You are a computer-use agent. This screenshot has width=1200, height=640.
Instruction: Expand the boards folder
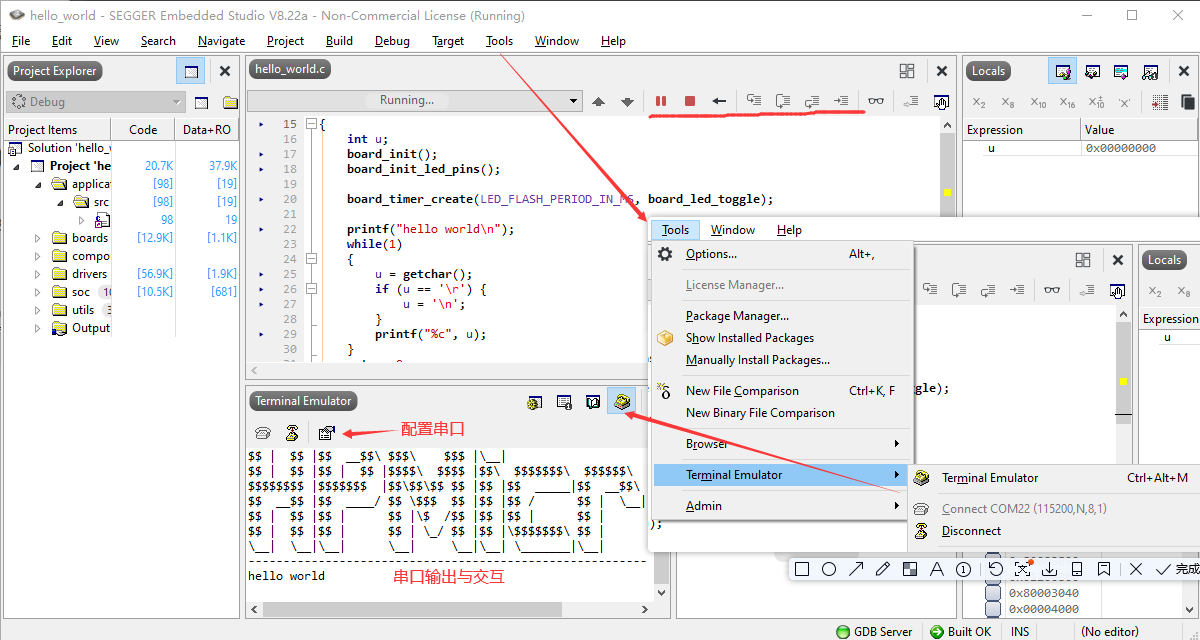click(38, 238)
